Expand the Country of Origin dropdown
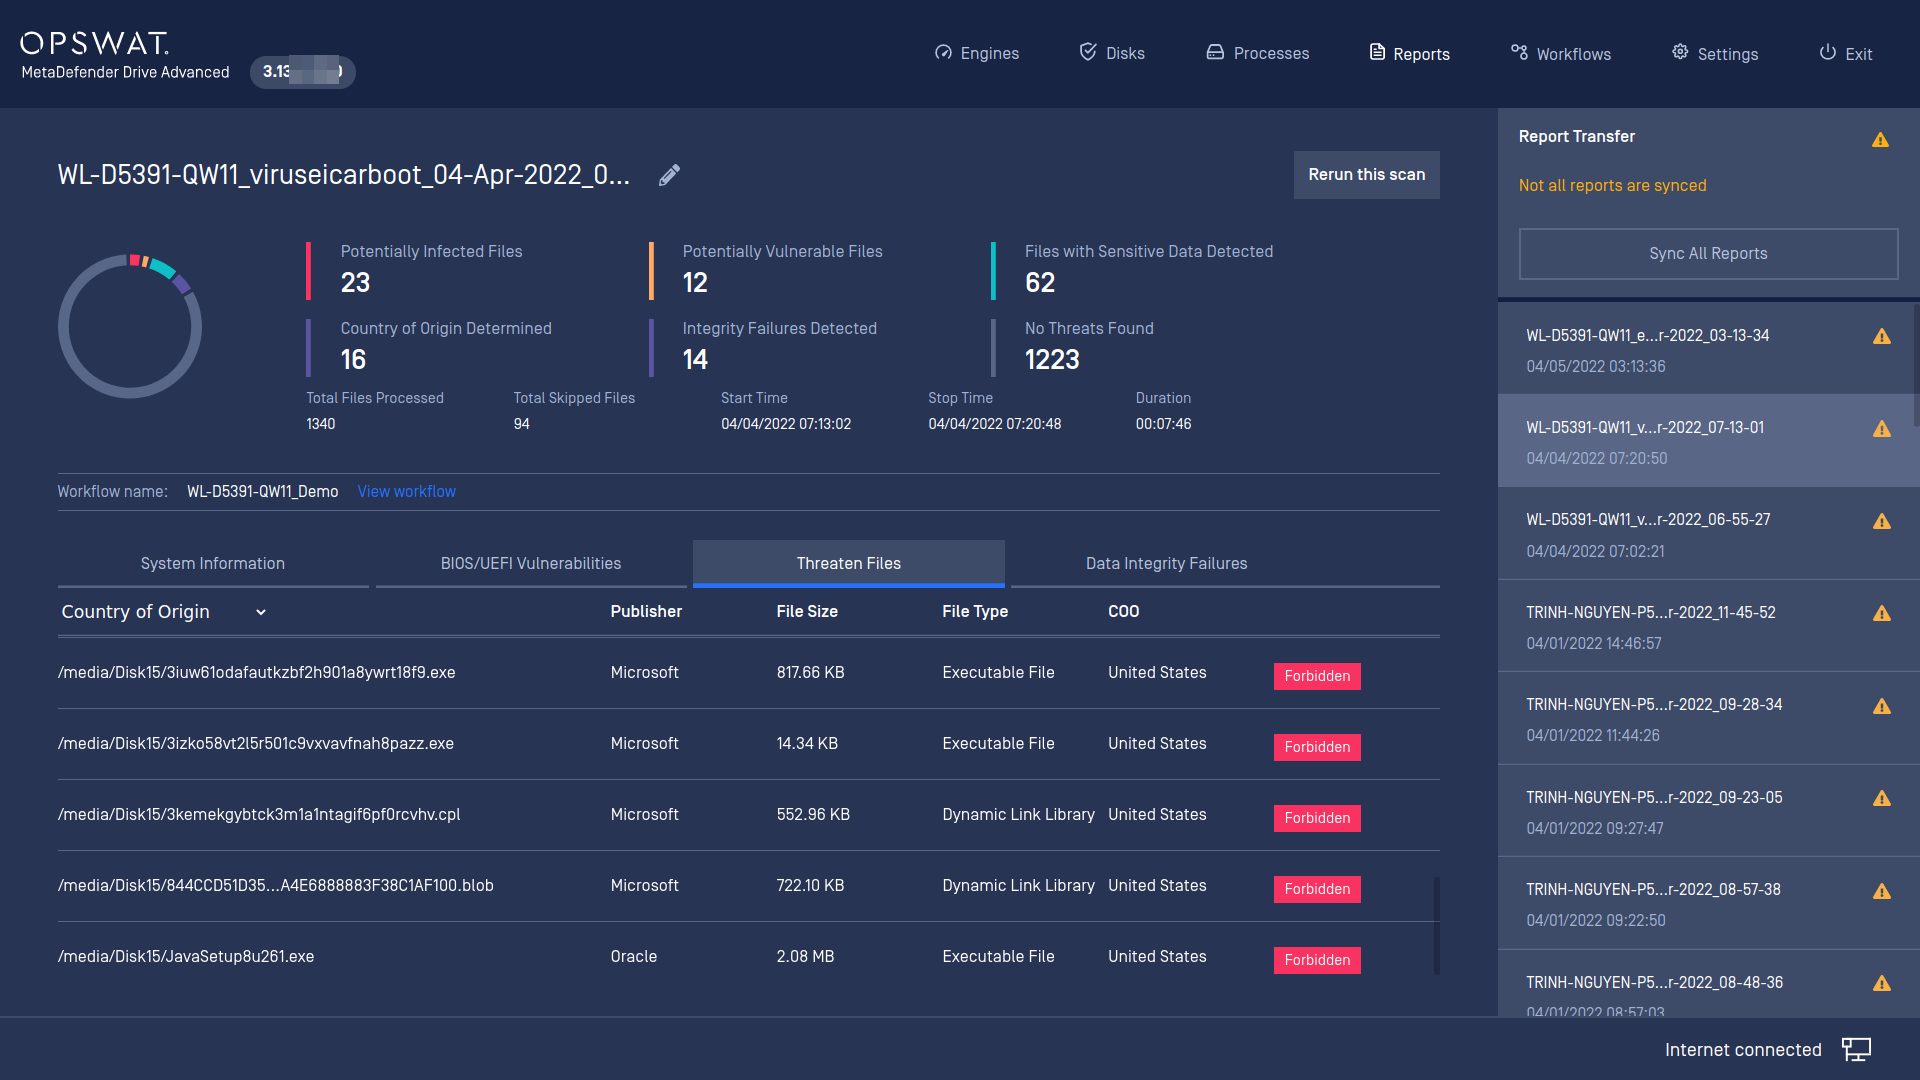The image size is (1920, 1080). pyautogui.click(x=164, y=612)
